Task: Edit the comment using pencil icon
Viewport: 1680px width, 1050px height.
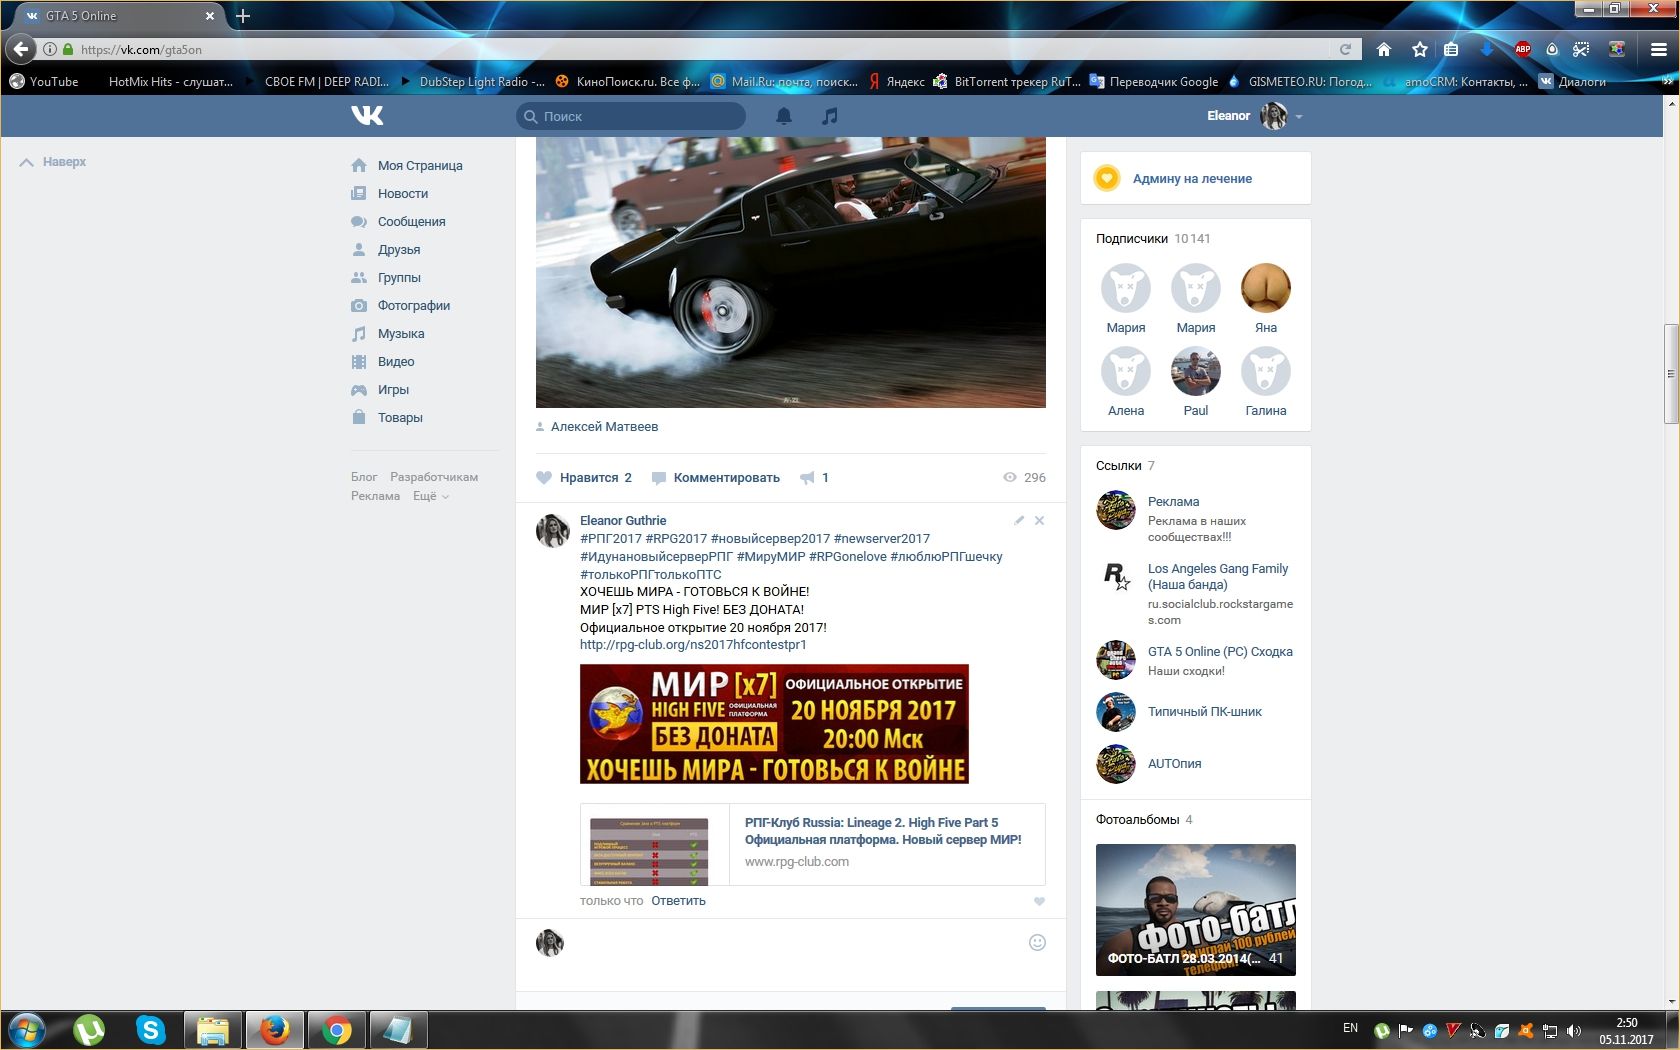Action: (1019, 520)
